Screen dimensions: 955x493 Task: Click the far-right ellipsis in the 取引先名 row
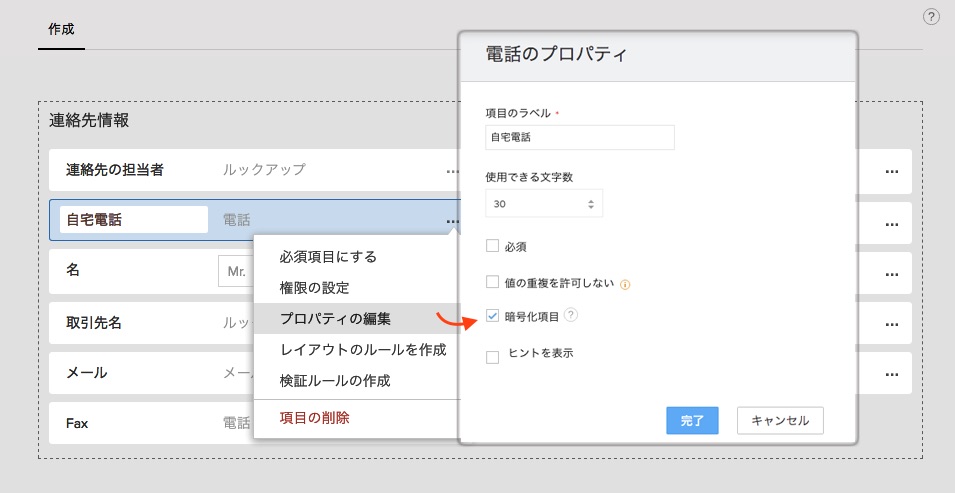pyautogui.click(x=892, y=325)
